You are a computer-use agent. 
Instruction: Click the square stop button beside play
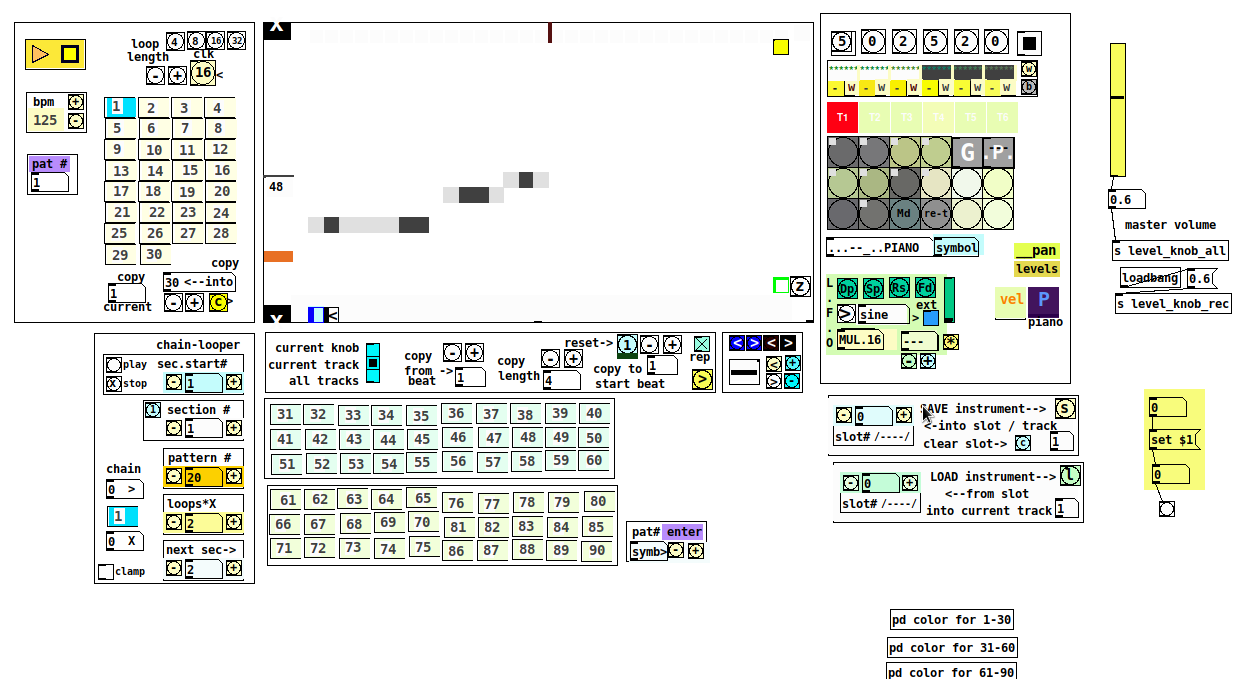pos(70,54)
